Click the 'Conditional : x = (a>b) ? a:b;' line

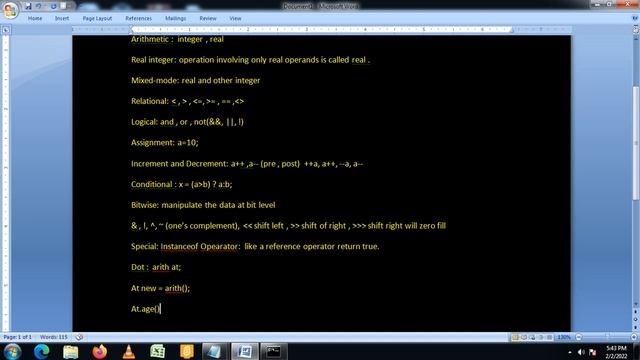[182, 184]
